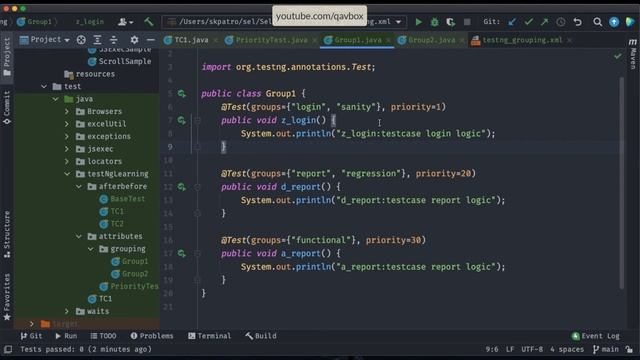The height and width of the screenshot is (360, 640).
Task: Open the Maven tool window
Action: pos(633,53)
